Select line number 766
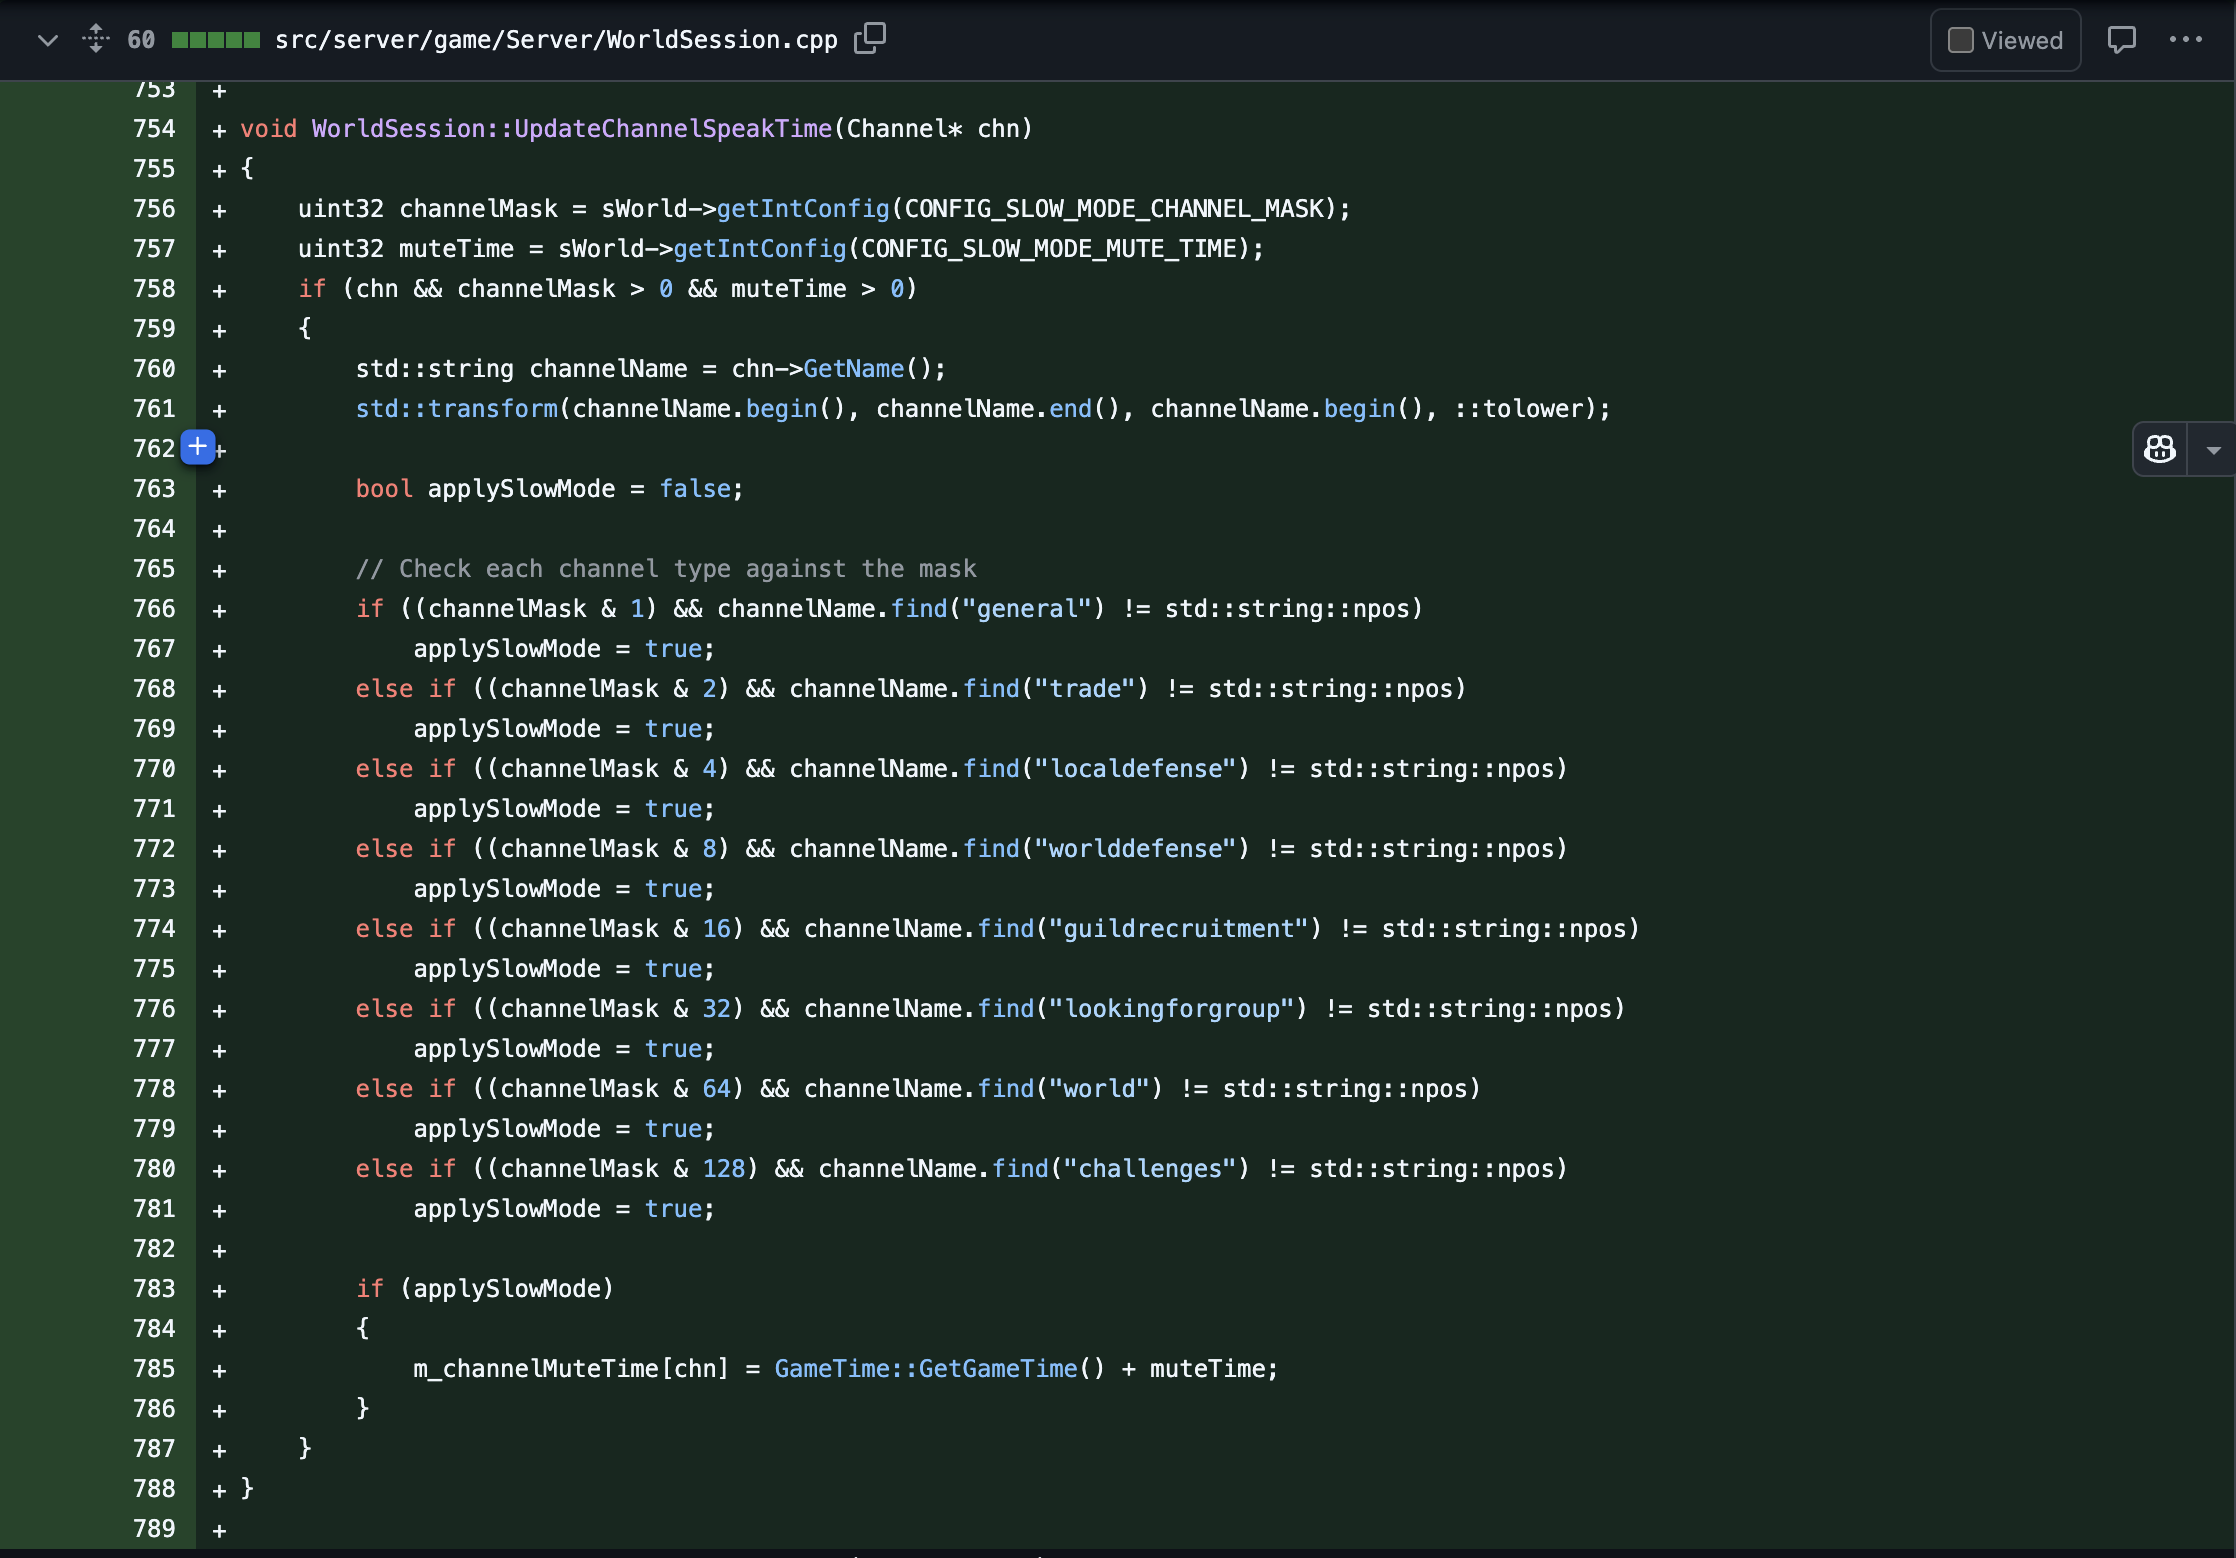Image resolution: width=2236 pixels, height=1558 pixels. pyautogui.click(x=154, y=609)
